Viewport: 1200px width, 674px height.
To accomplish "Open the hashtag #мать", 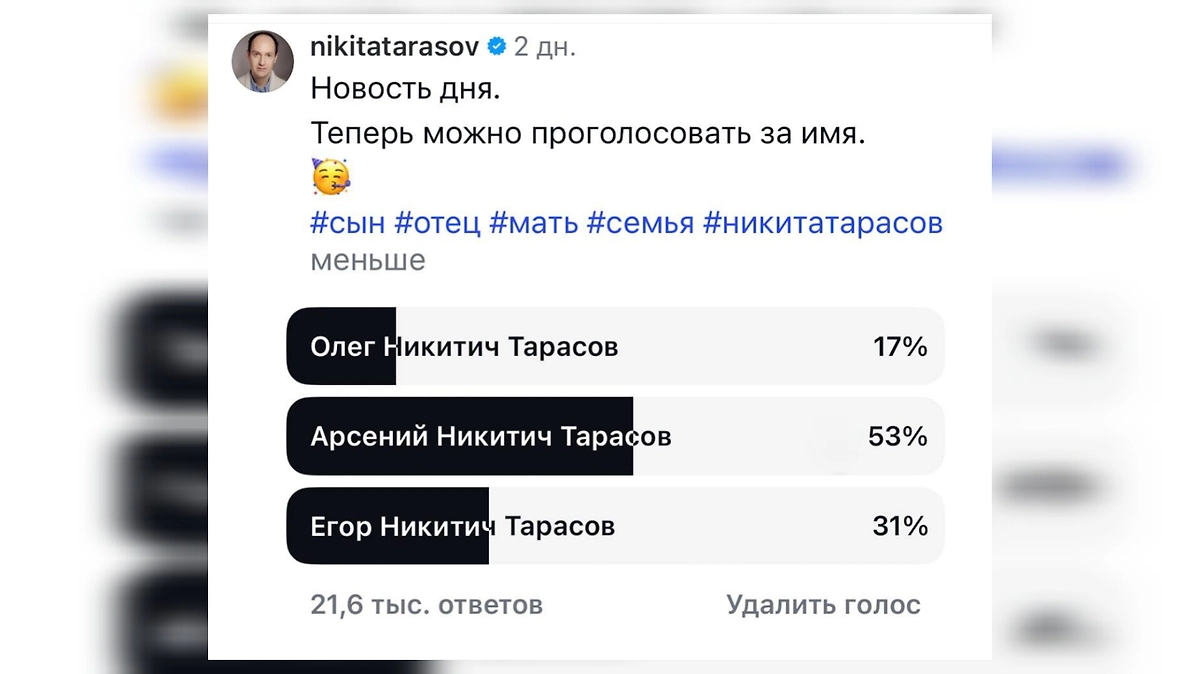I will click(x=539, y=223).
